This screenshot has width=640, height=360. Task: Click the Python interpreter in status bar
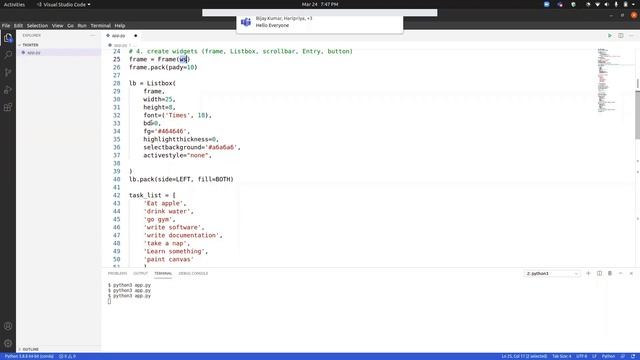(29, 356)
